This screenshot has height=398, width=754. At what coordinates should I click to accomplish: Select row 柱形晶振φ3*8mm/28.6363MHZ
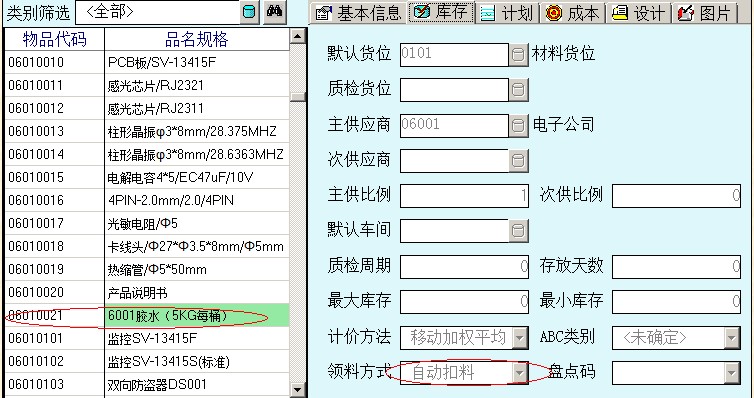coord(147,155)
